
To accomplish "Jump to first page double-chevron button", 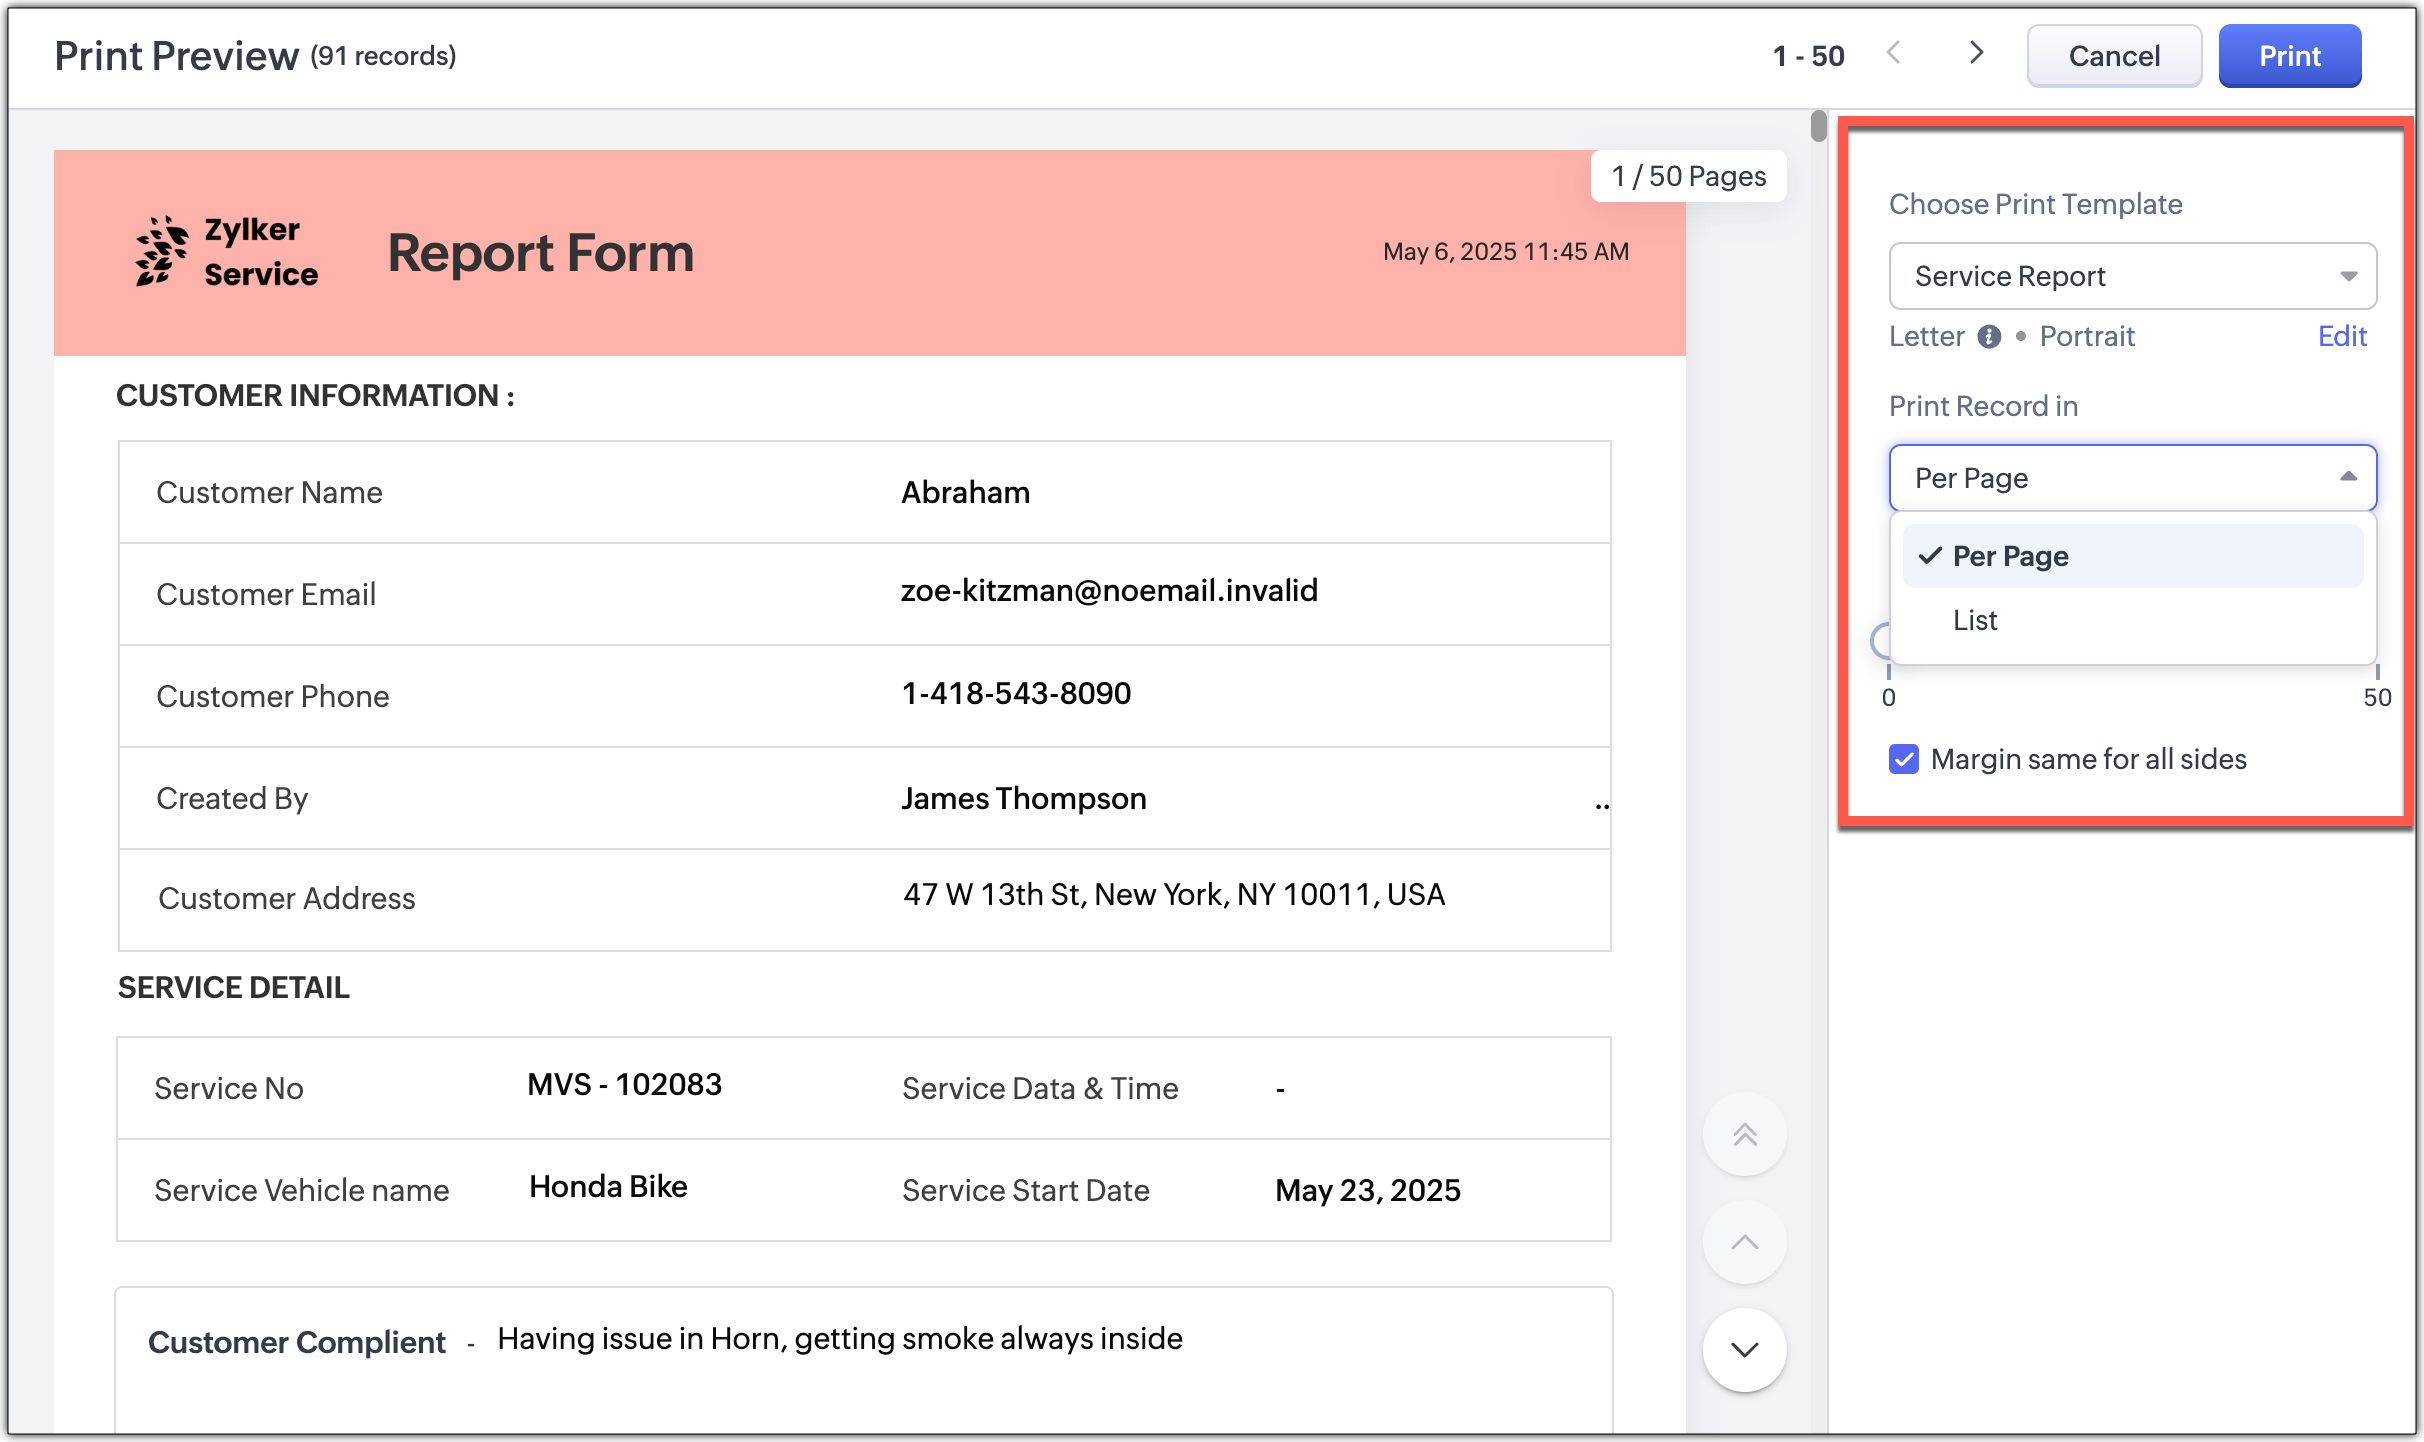I will [1744, 1135].
